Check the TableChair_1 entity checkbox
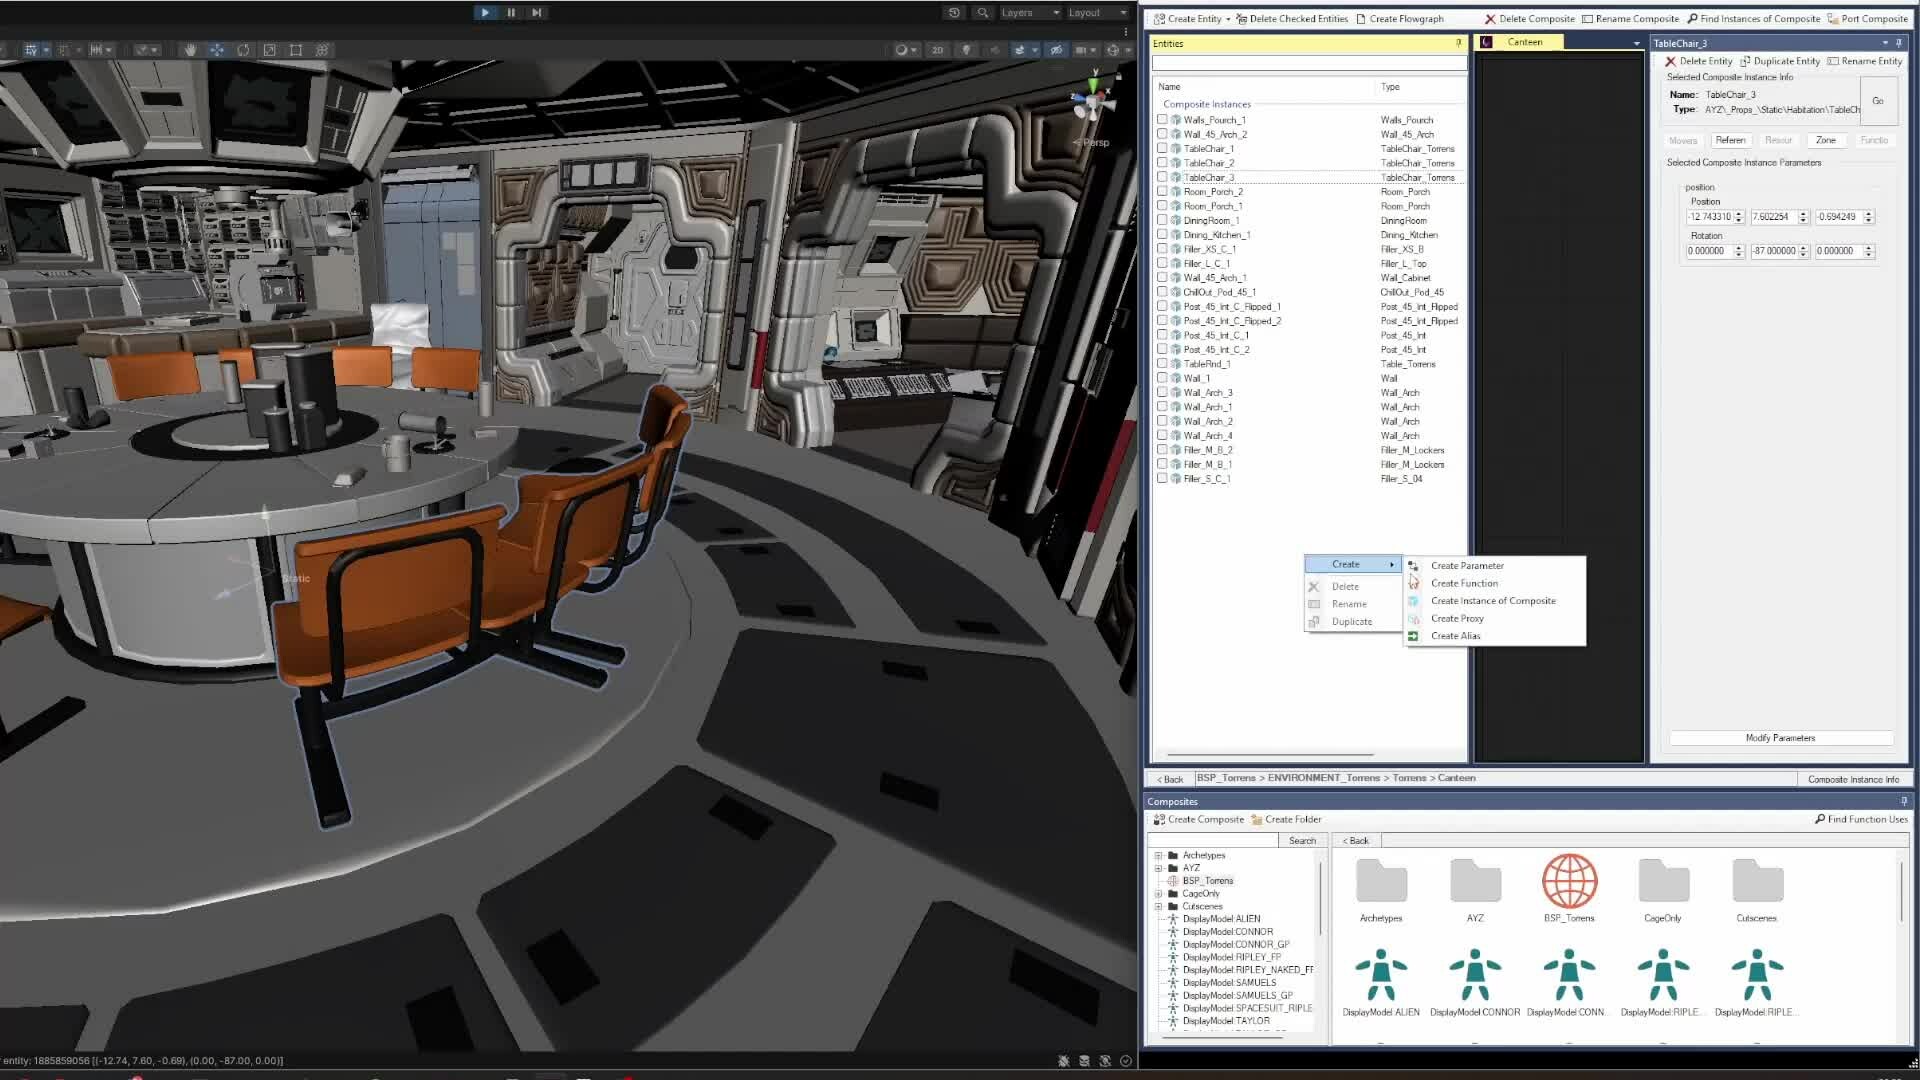 click(1162, 148)
